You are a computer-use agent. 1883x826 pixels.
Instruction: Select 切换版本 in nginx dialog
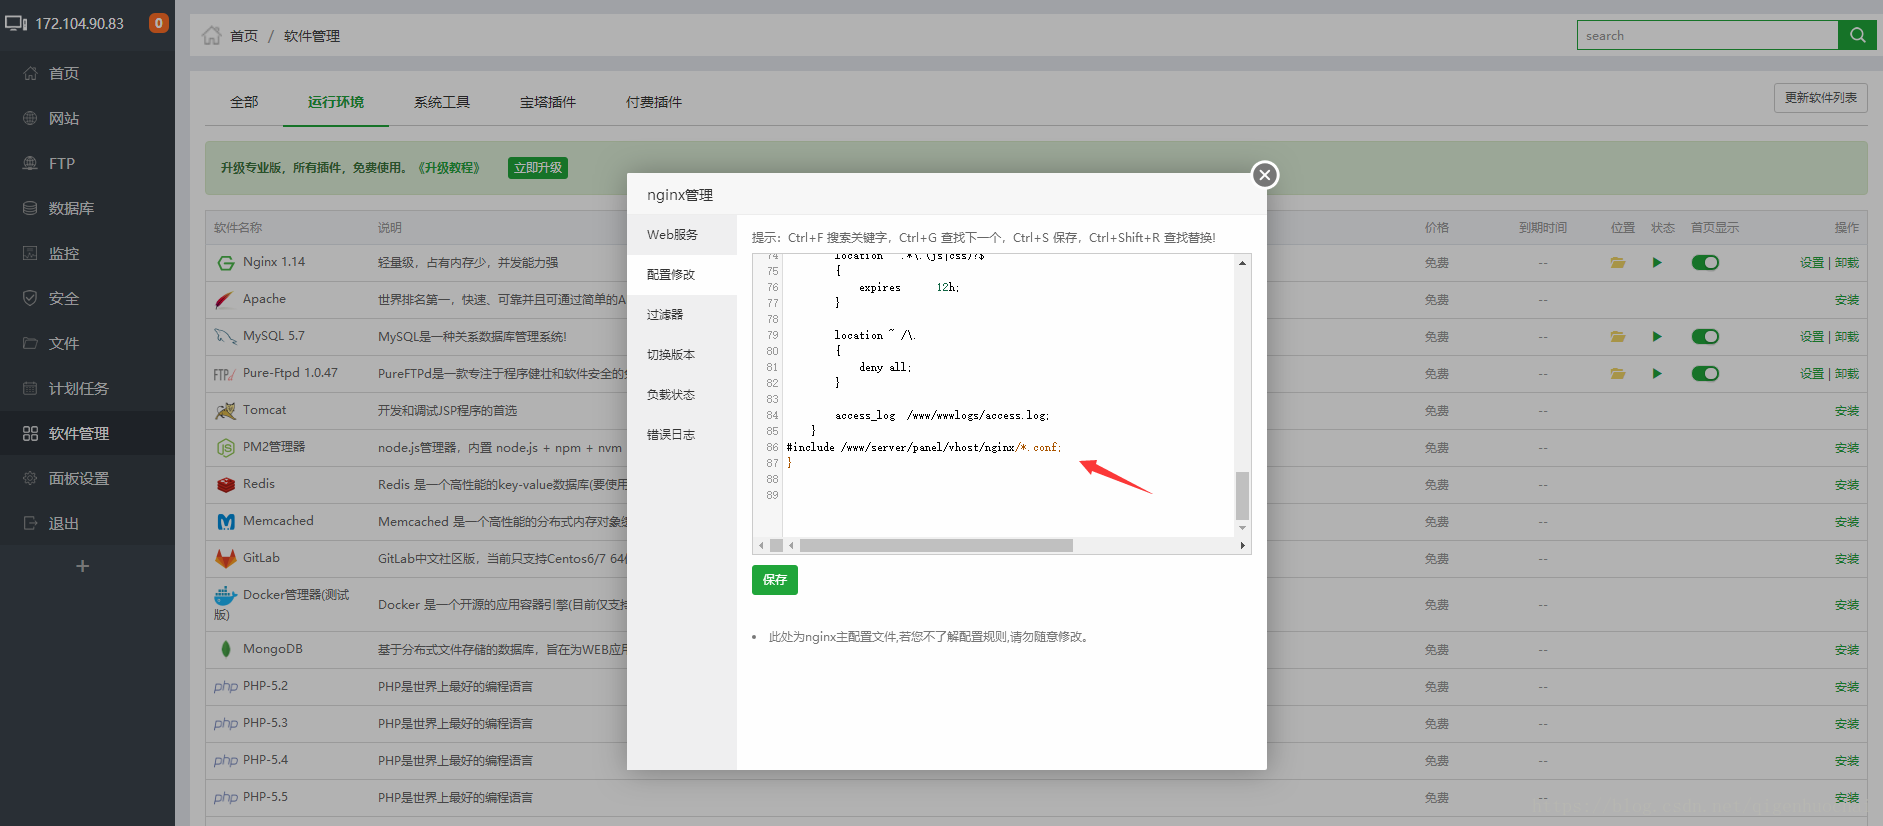pyautogui.click(x=682, y=355)
